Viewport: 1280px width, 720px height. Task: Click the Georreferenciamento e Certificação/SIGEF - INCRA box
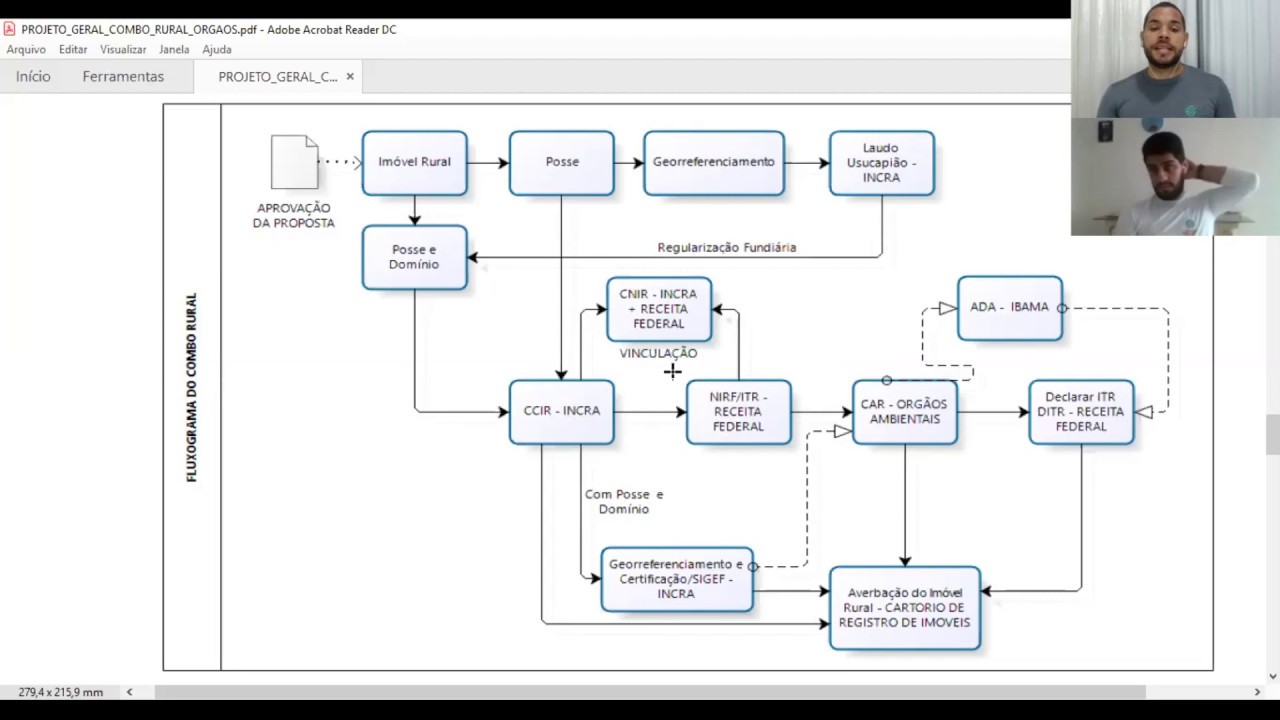(x=677, y=579)
